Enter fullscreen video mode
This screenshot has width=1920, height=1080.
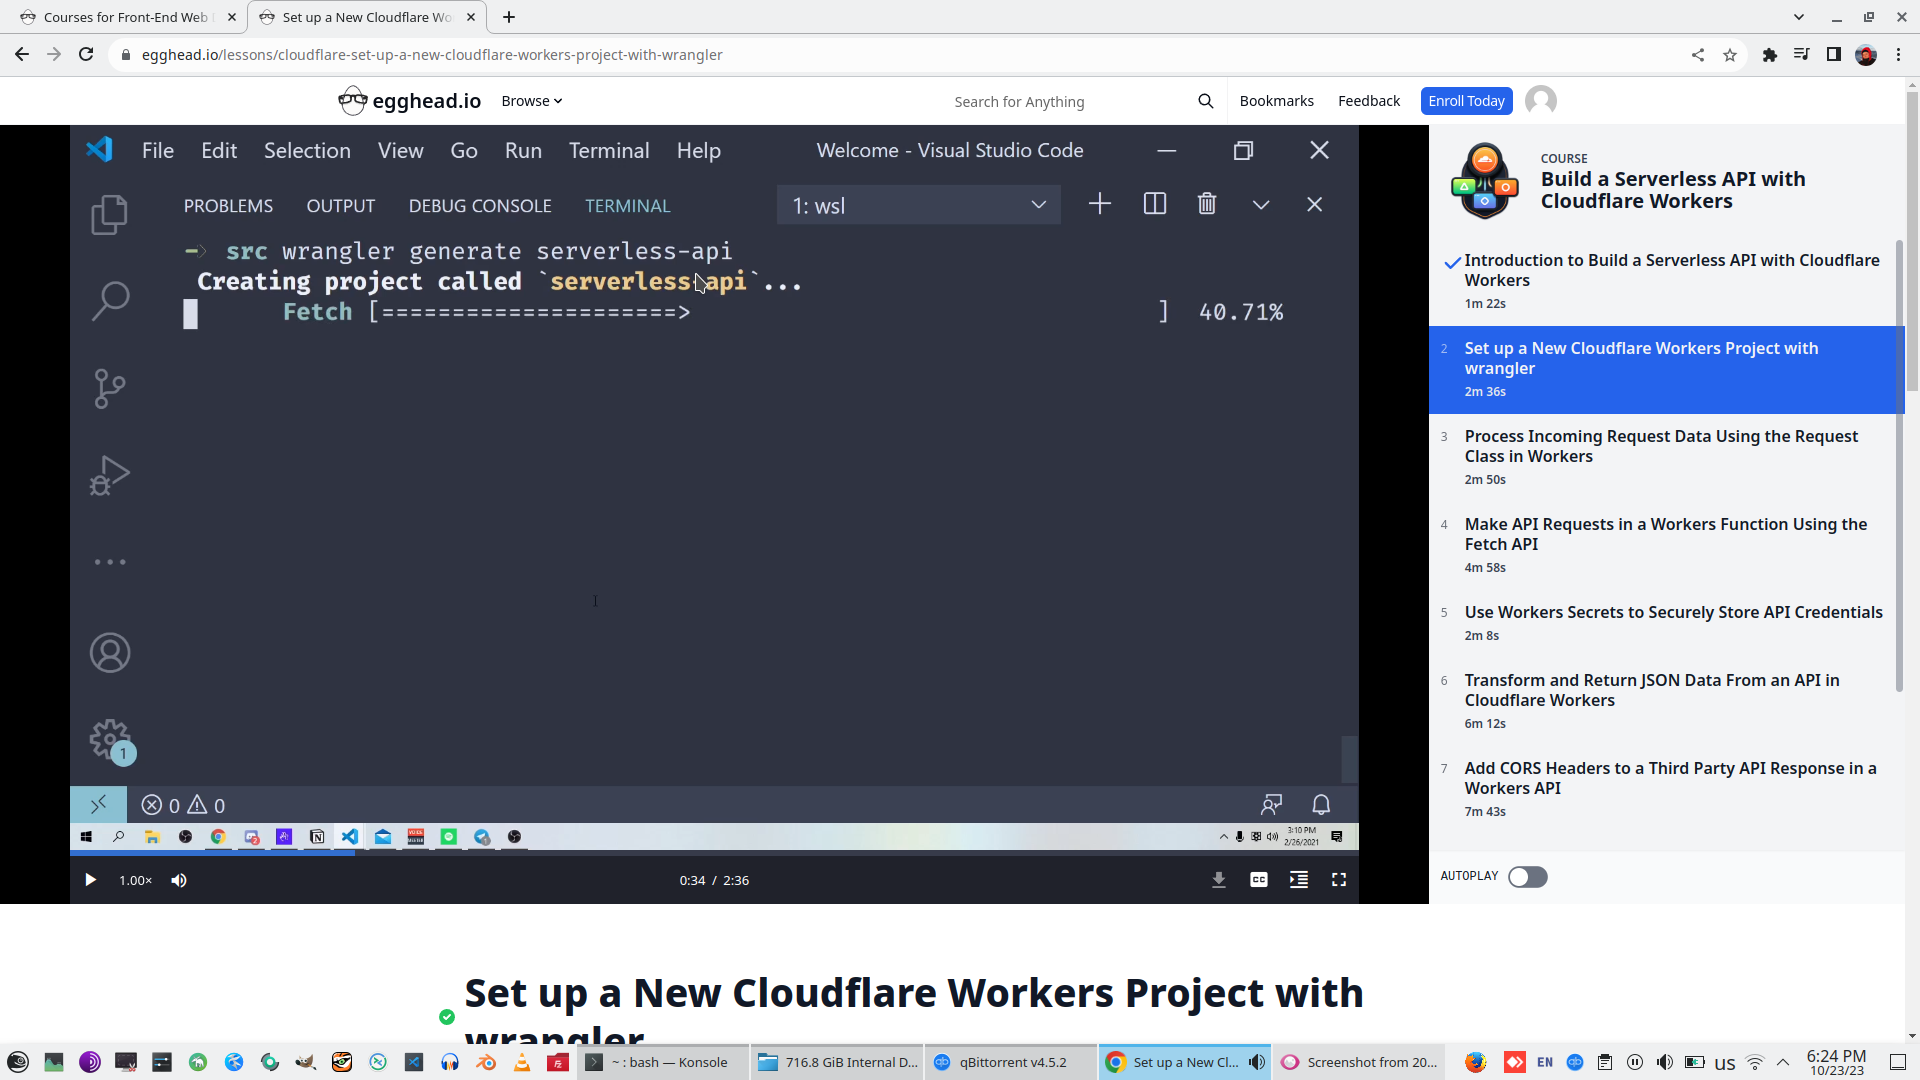(1338, 880)
